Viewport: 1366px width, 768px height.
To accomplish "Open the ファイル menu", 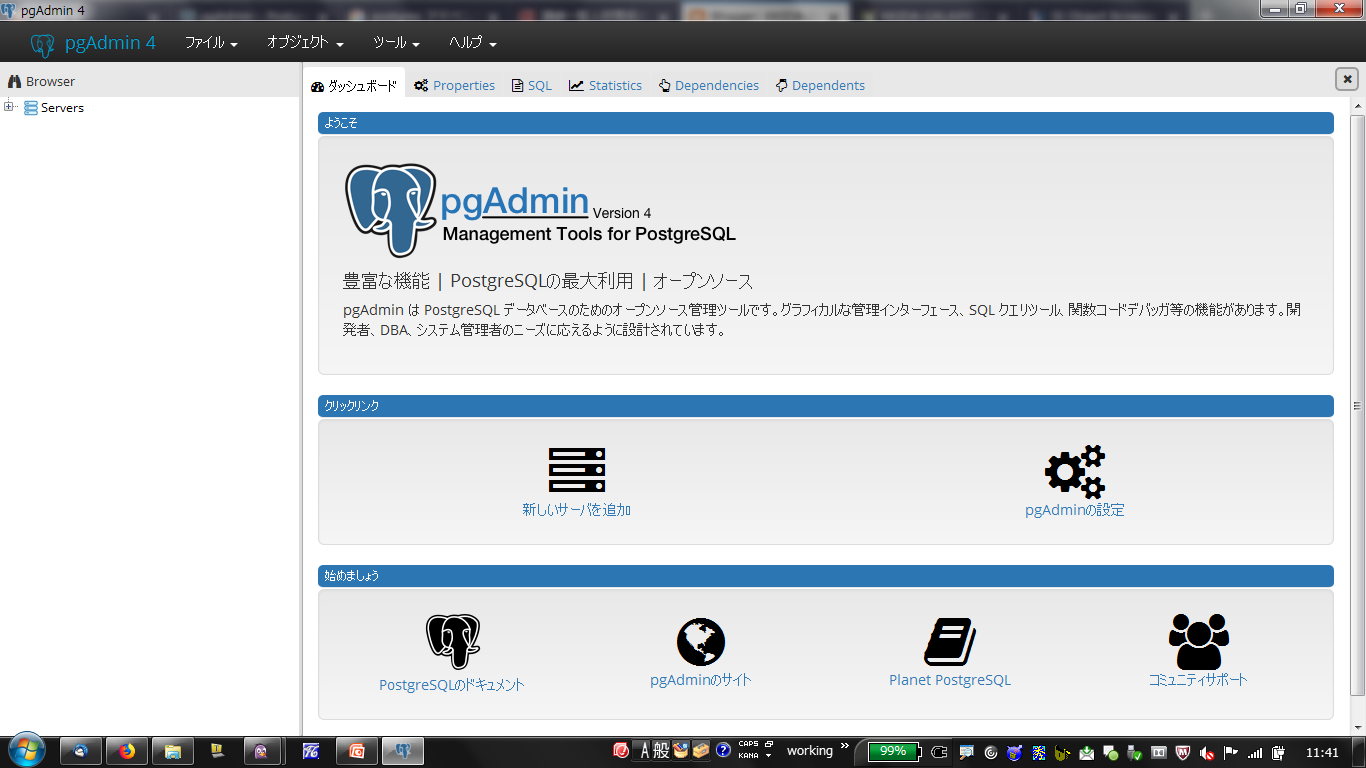I will point(211,43).
